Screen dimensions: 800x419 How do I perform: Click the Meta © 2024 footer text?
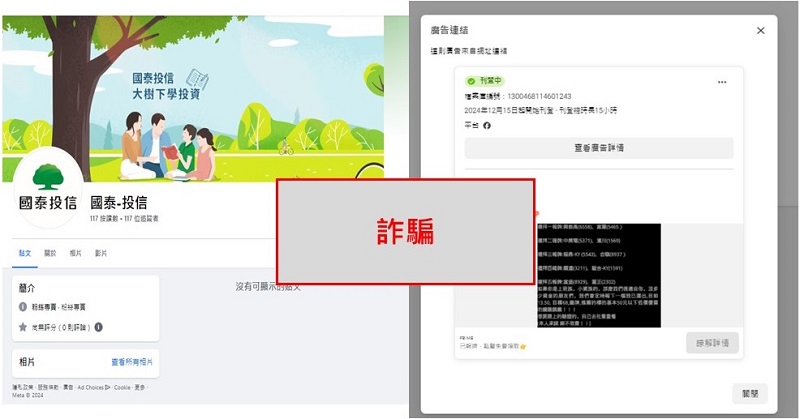[x=28, y=395]
